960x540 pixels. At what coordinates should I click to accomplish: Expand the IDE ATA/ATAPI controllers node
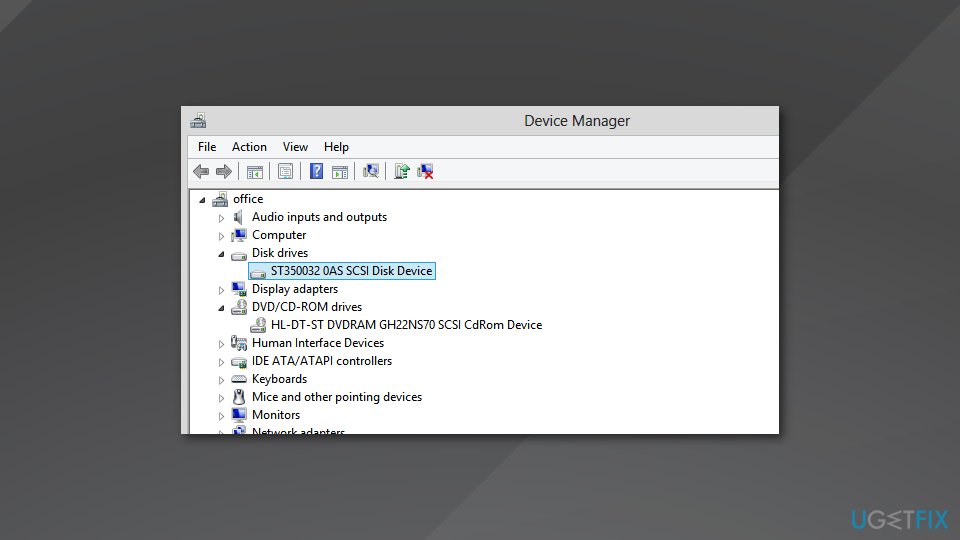click(x=221, y=362)
